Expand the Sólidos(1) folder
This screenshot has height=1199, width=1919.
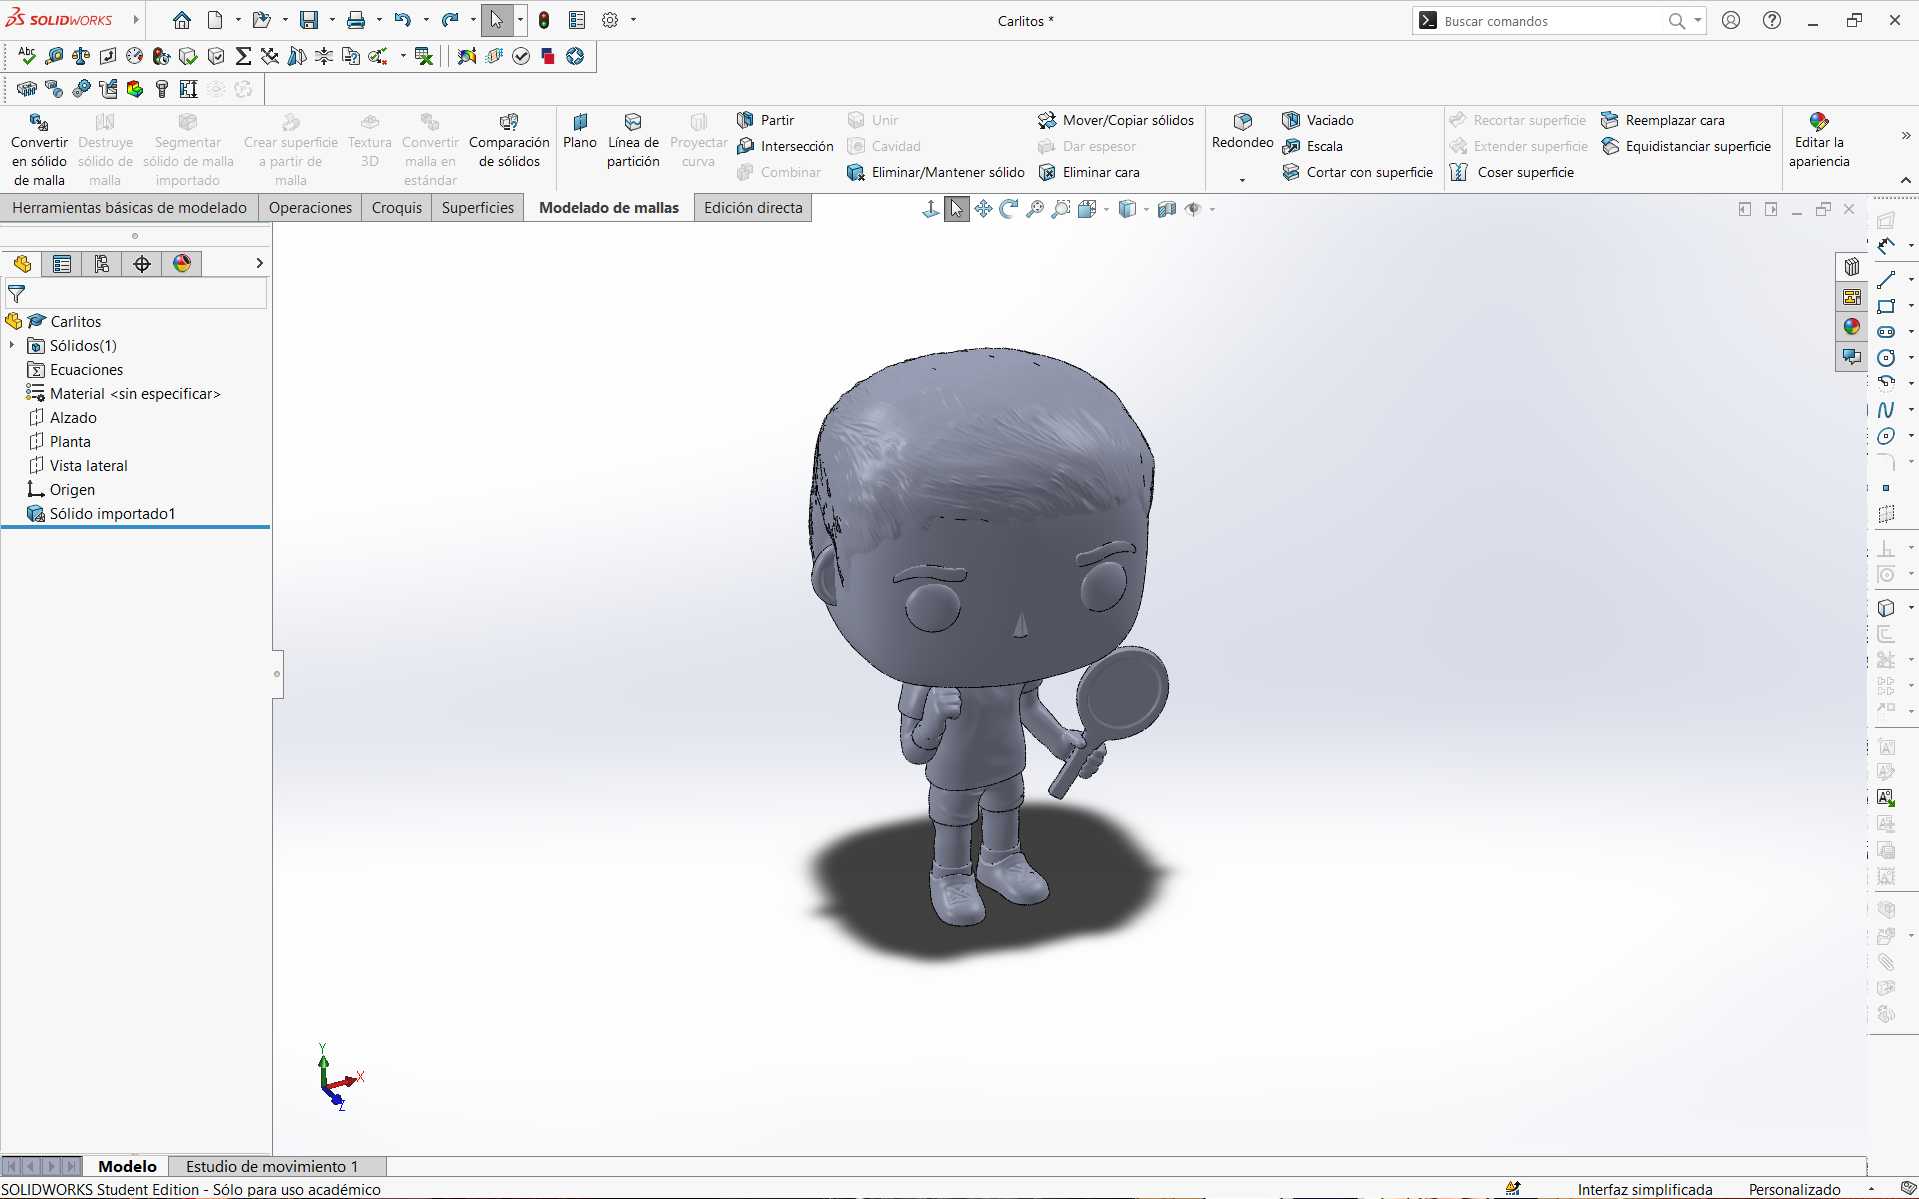coord(12,345)
